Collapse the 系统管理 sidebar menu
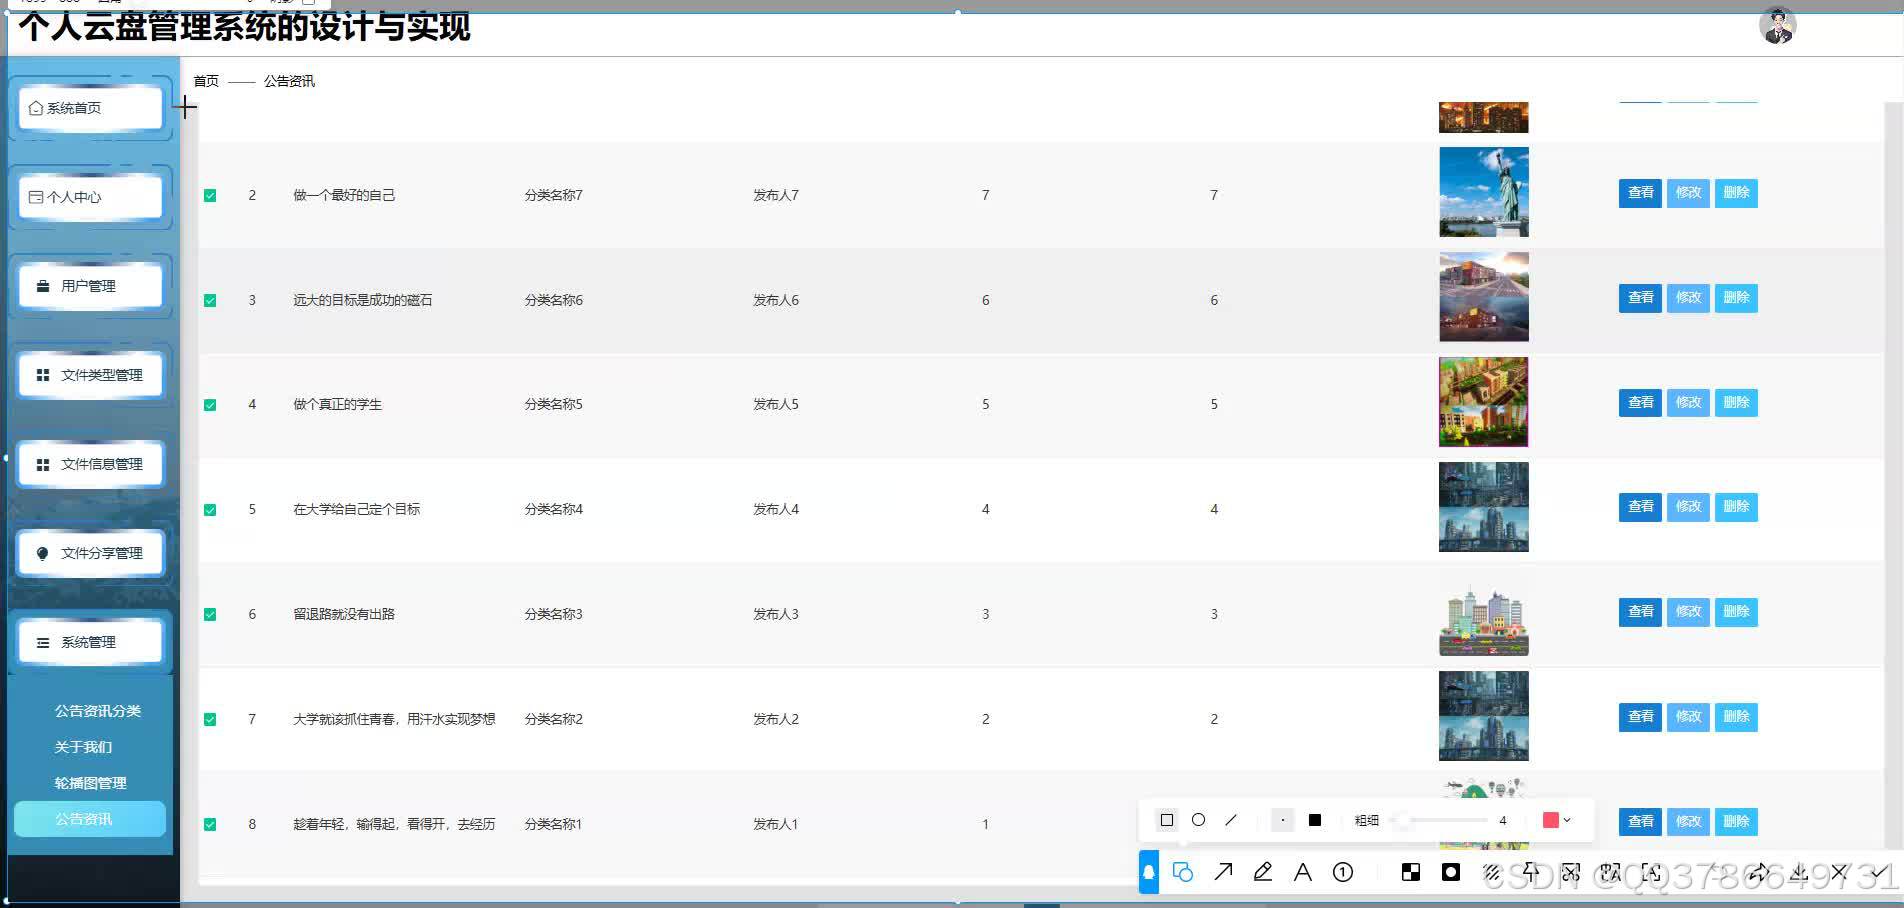This screenshot has height=908, width=1904. coord(90,642)
